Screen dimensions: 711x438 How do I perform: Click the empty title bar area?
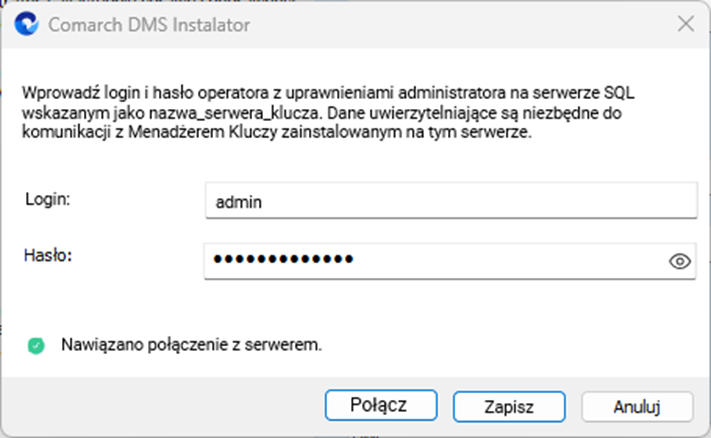(463, 24)
